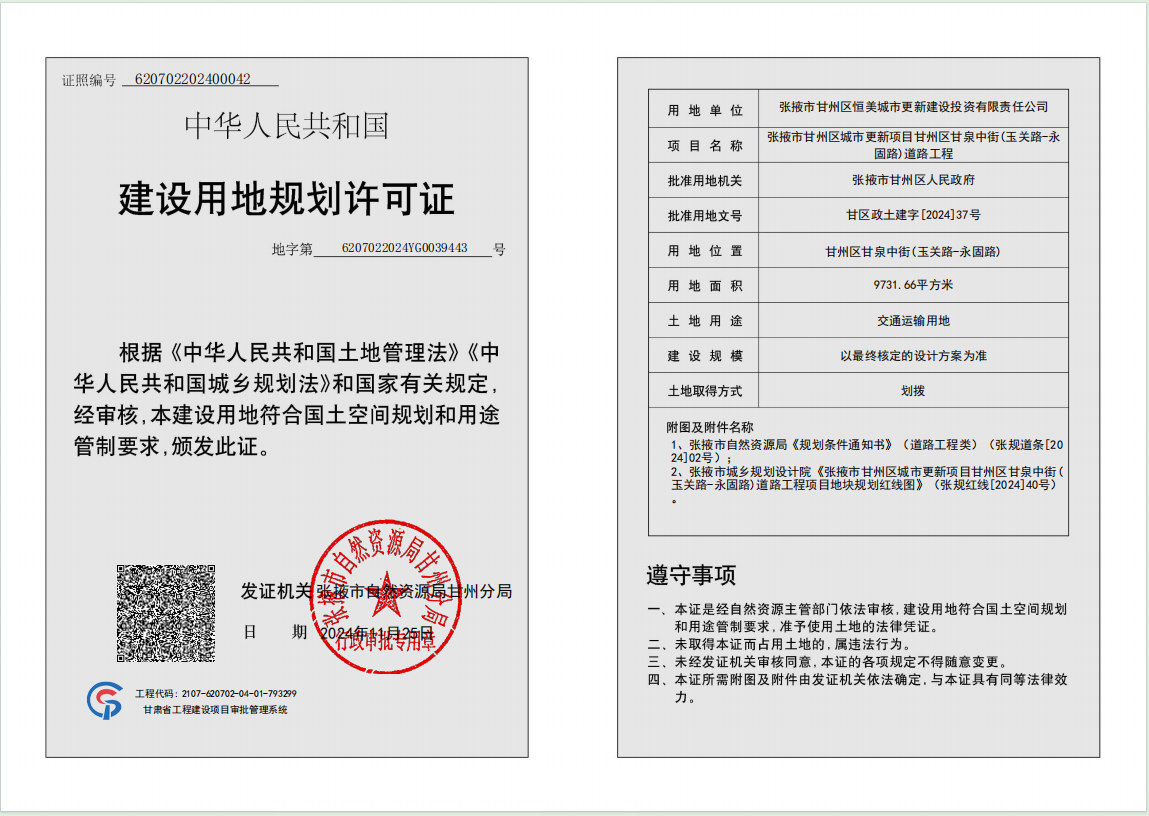Click the value 甘区政土建字[2024]37号
Viewport: 1149px width, 816px height.
point(914,215)
